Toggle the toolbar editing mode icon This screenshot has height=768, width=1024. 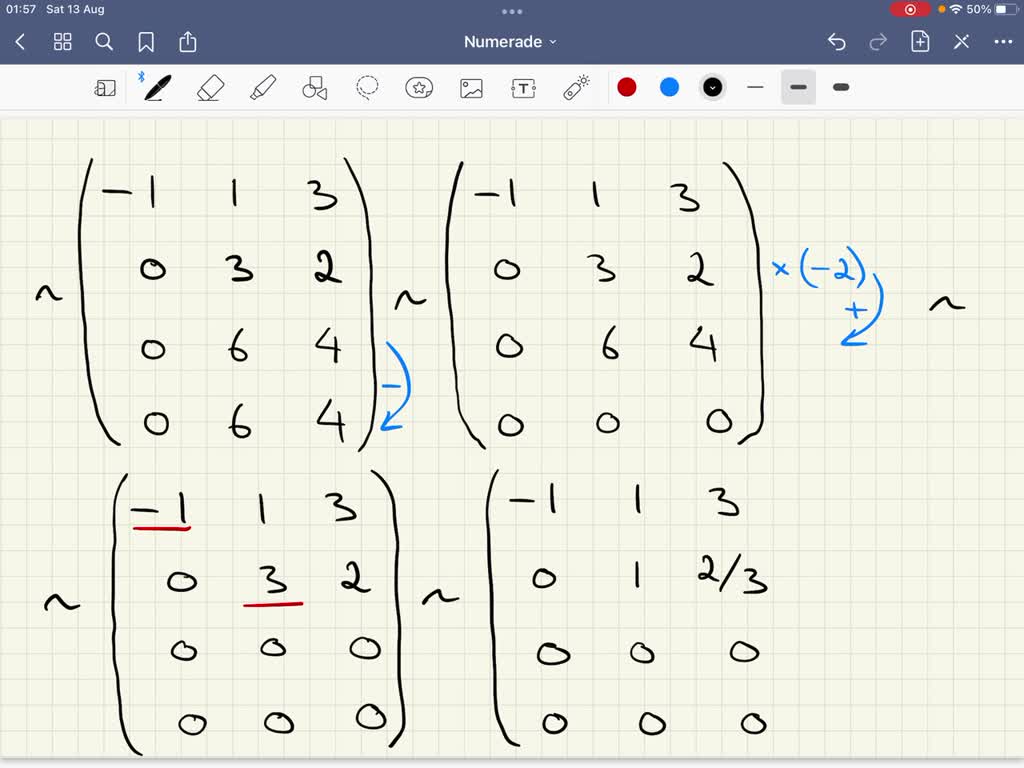pyautogui.click(x=961, y=42)
